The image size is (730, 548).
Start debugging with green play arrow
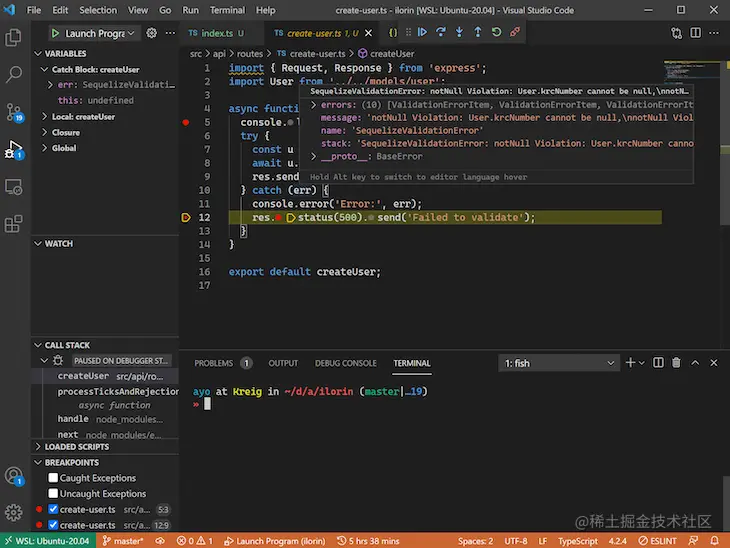pyautogui.click(x=55, y=33)
